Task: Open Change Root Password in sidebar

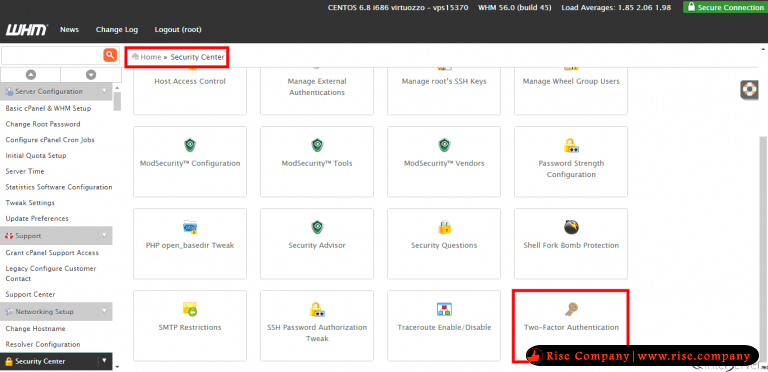Action: point(43,124)
